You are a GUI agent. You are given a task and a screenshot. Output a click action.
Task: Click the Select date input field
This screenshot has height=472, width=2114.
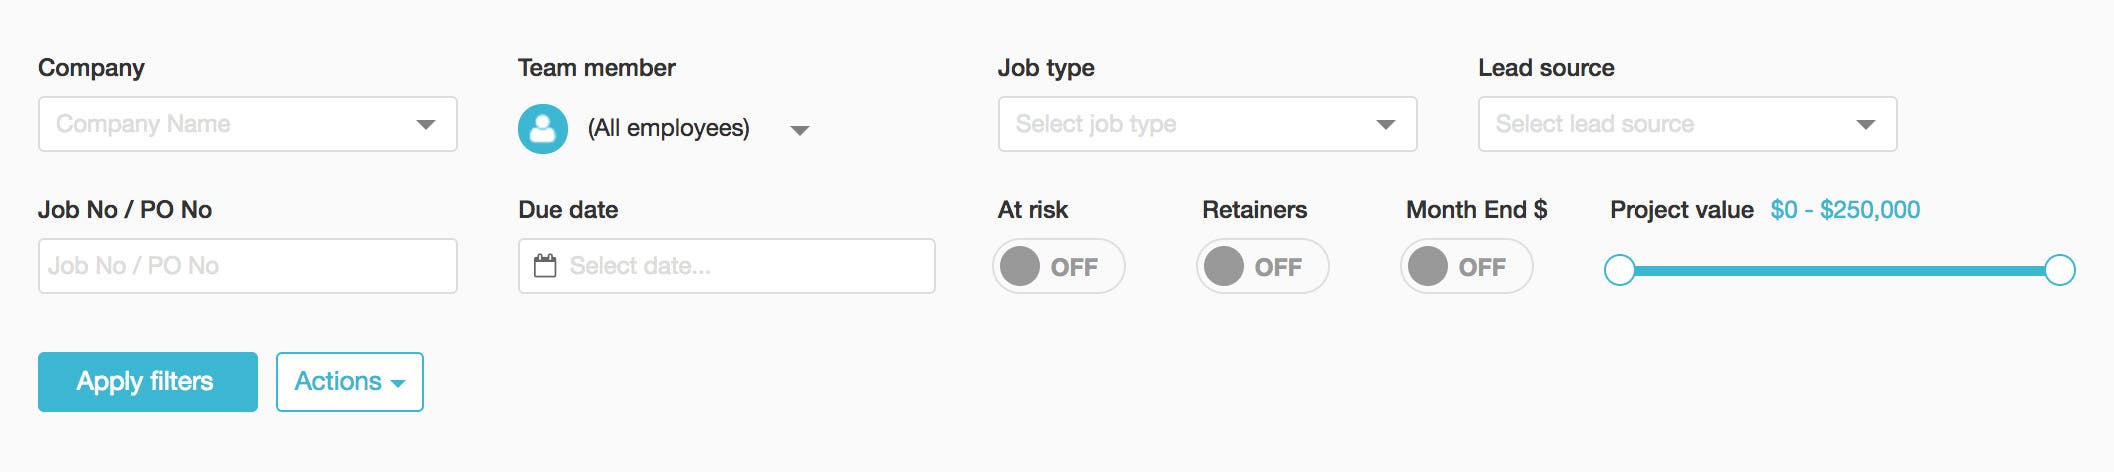click(x=727, y=266)
